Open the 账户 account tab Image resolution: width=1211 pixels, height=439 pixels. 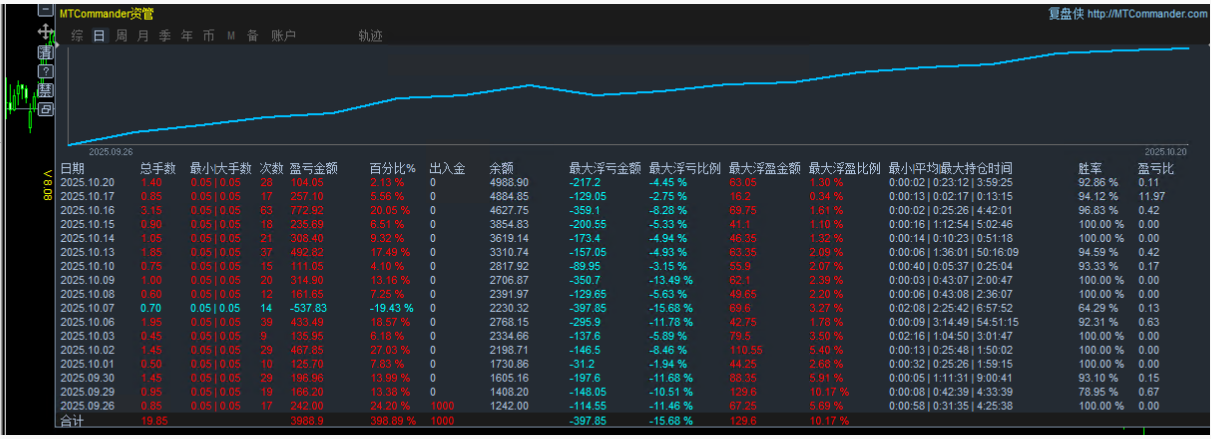pos(284,36)
